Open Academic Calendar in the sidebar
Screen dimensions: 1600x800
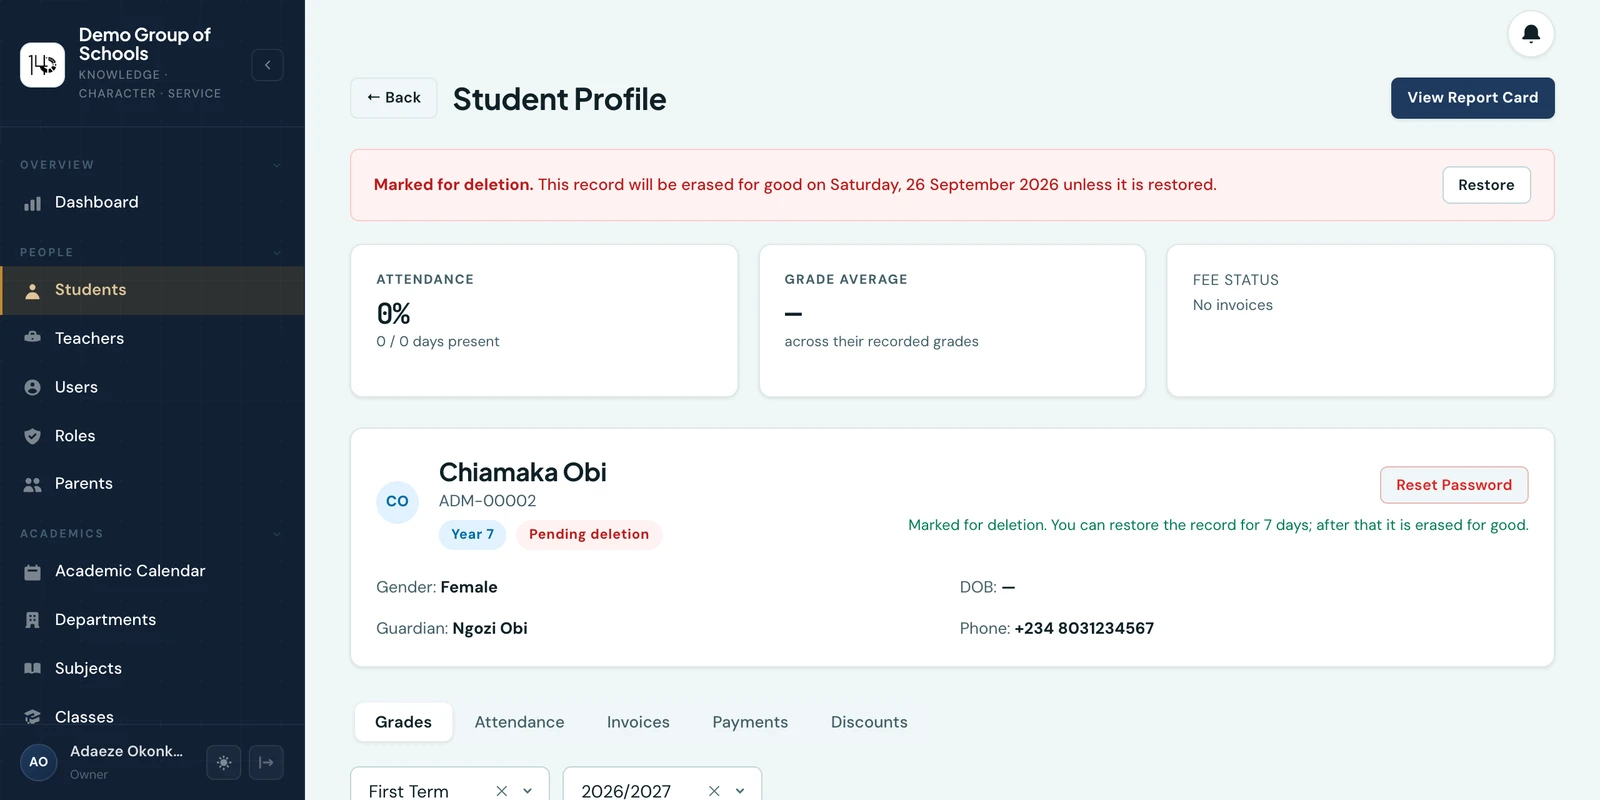point(152,571)
